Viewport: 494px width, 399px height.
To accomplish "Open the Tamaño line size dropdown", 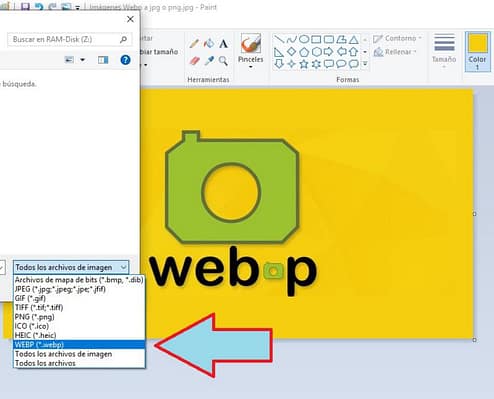I will pyautogui.click(x=444, y=51).
